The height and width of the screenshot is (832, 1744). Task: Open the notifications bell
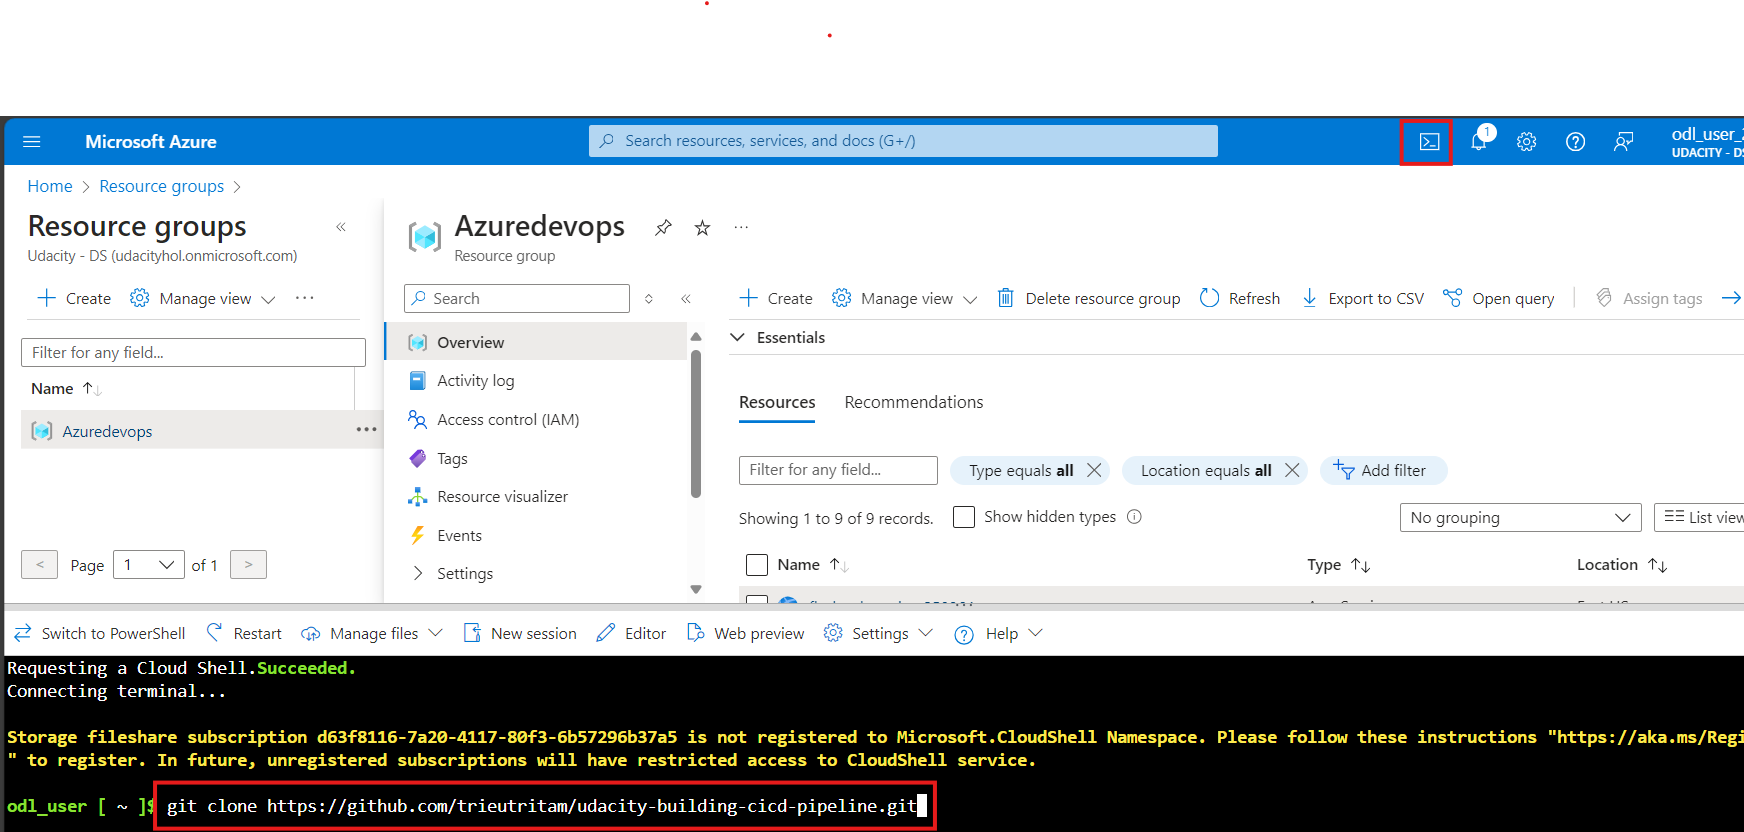[x=1479, y=141]
